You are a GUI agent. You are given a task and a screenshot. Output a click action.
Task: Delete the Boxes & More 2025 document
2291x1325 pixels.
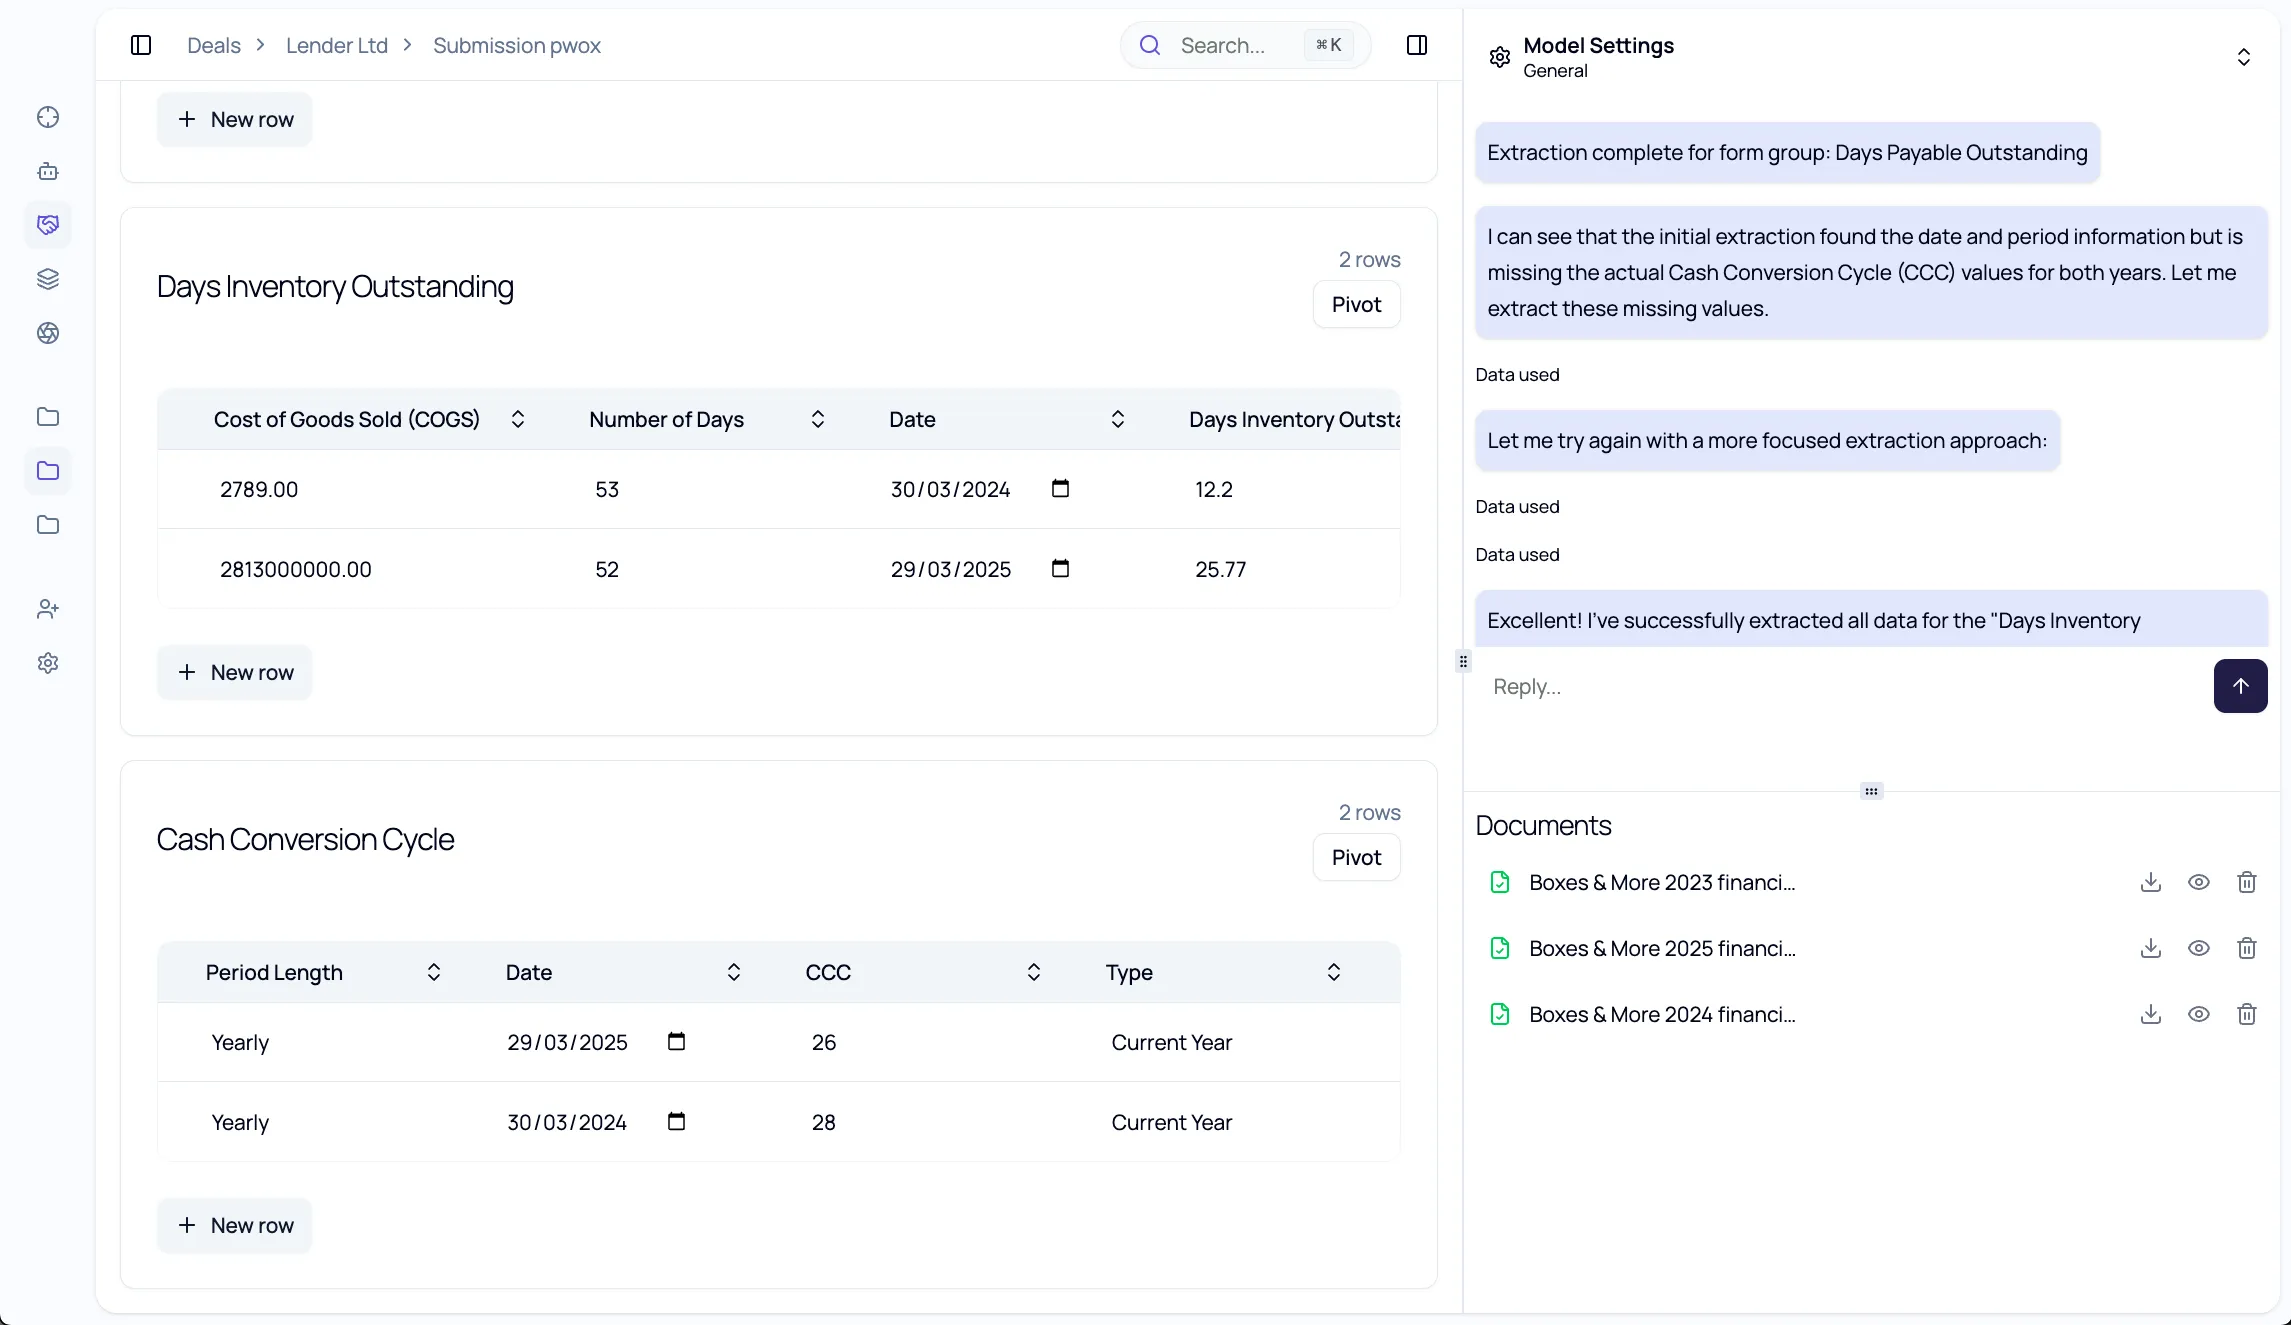point(2246,948)
